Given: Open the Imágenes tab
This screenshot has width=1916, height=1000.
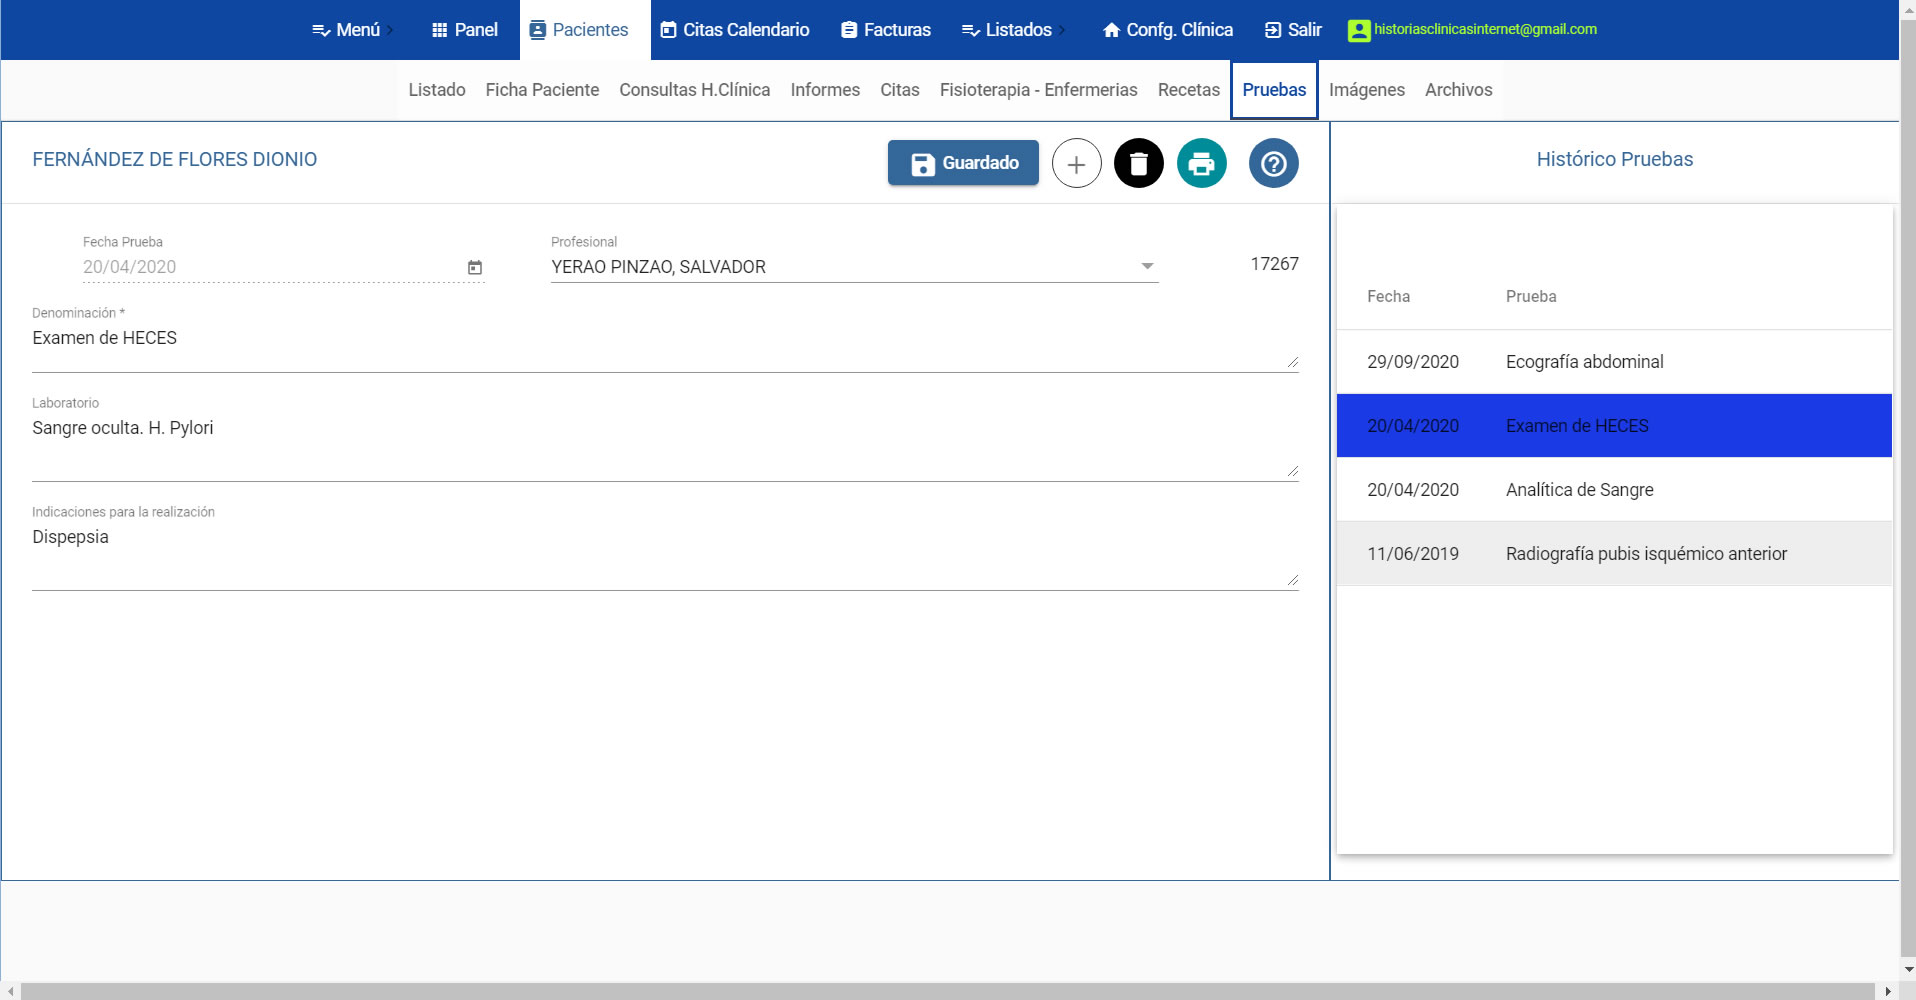Looking at the screenshot, I should click(x=1366, y=90).
